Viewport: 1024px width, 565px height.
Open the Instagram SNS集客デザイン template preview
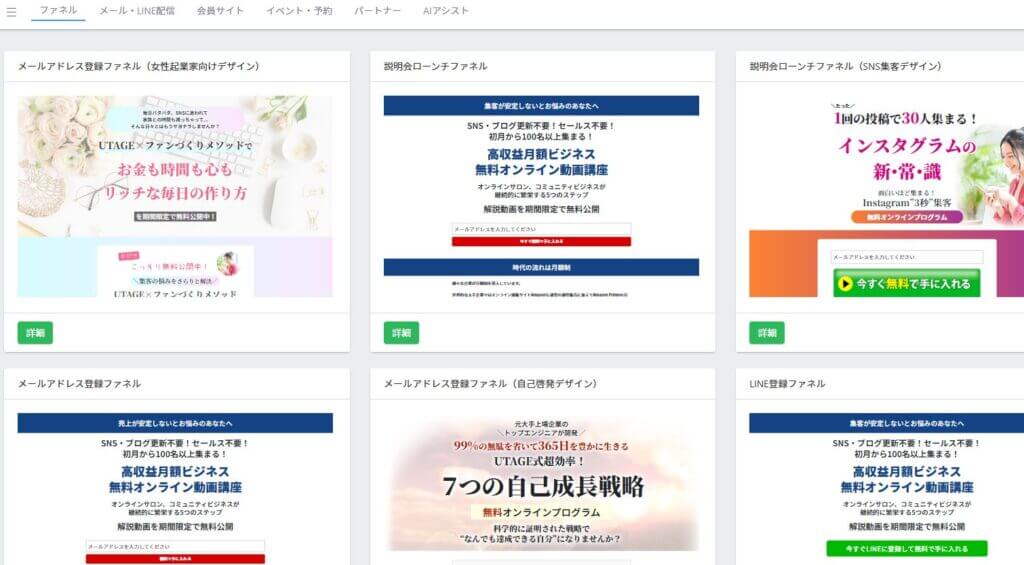[886, 197]
